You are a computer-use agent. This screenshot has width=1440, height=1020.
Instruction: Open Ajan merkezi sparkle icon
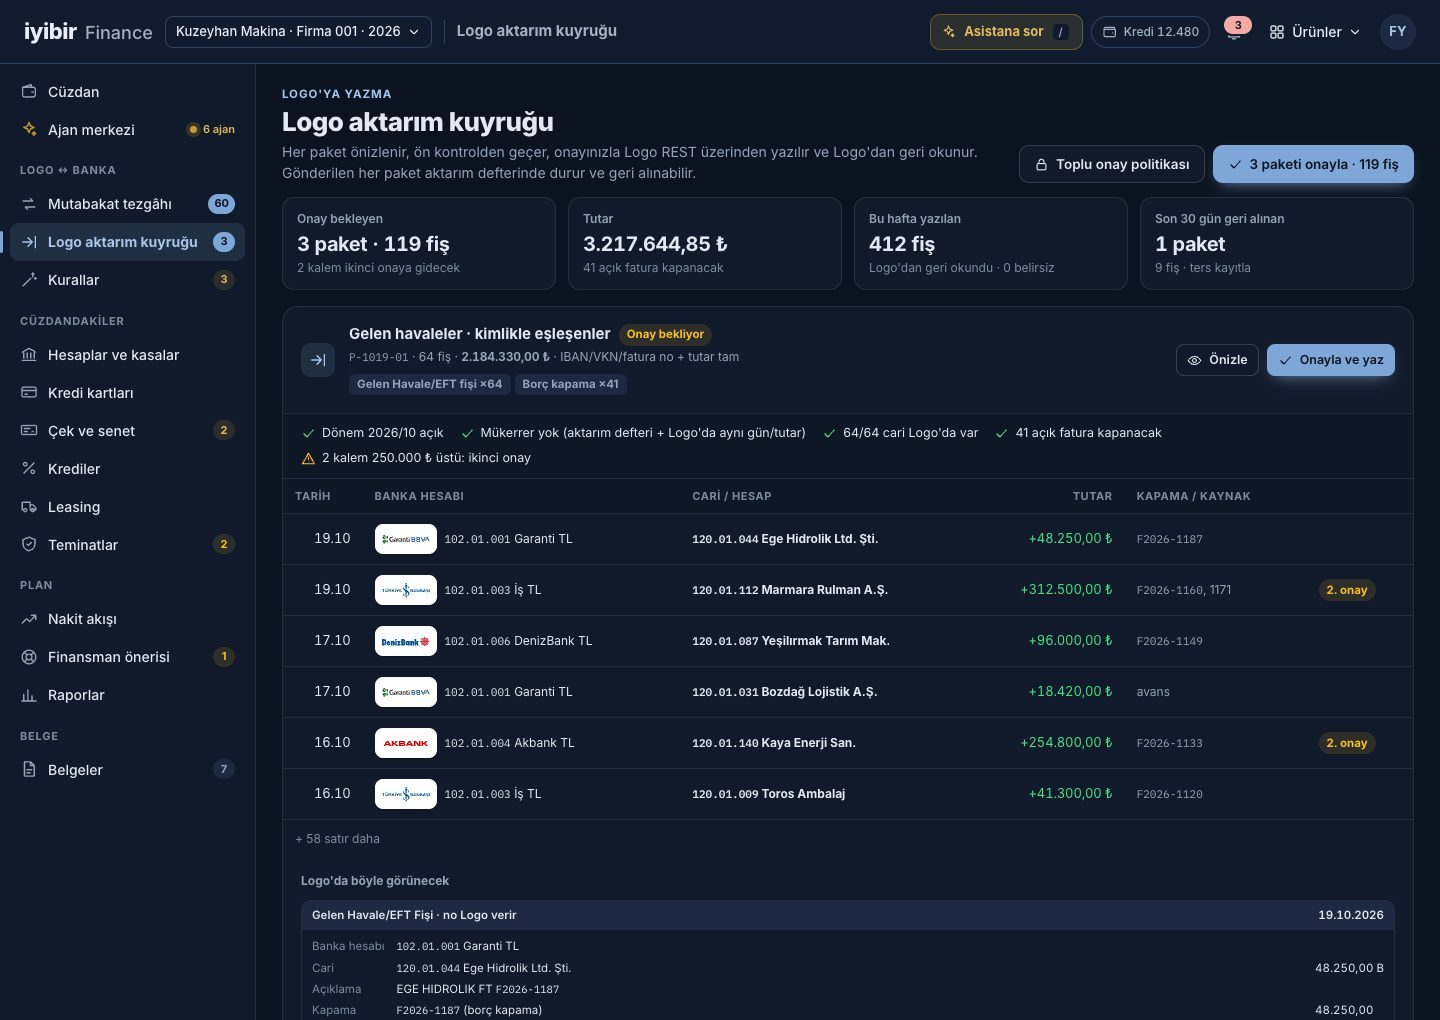click(x=29, y=129)
